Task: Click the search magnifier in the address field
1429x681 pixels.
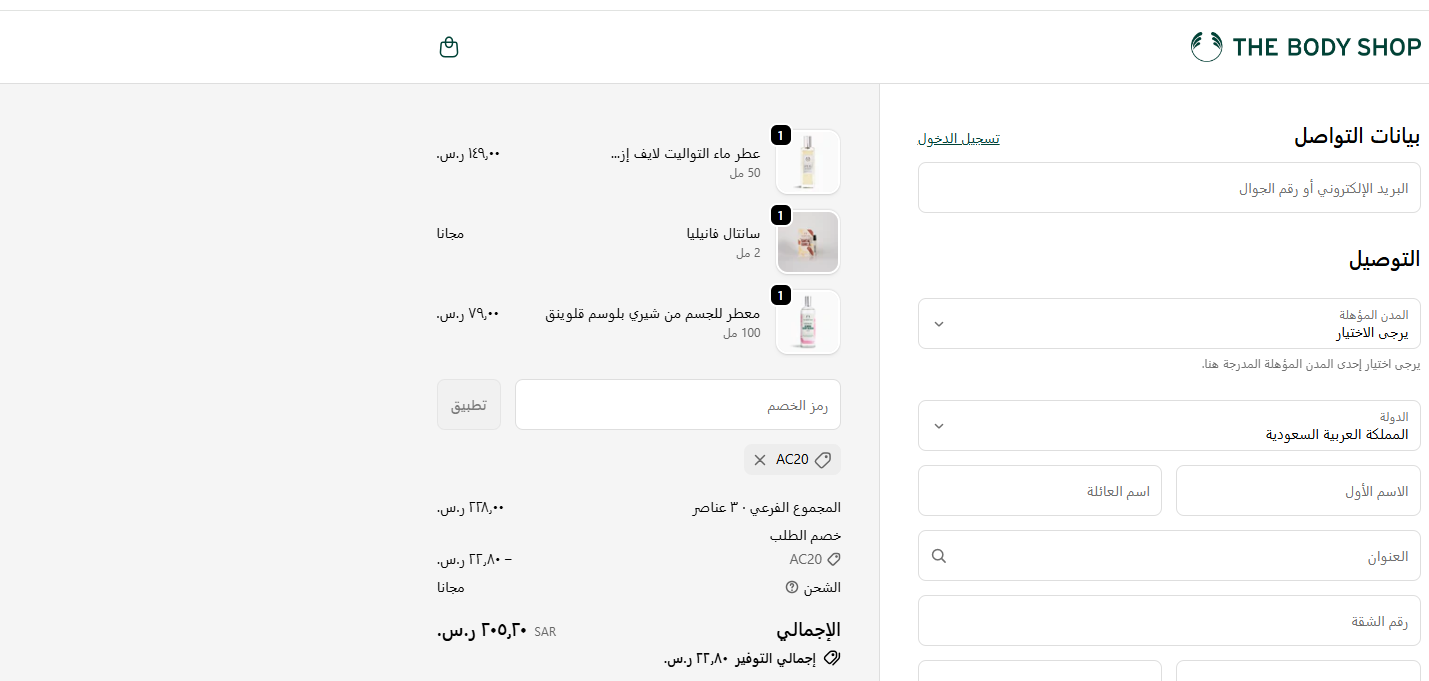Action: pyautogui.click(x=938, y=556)
